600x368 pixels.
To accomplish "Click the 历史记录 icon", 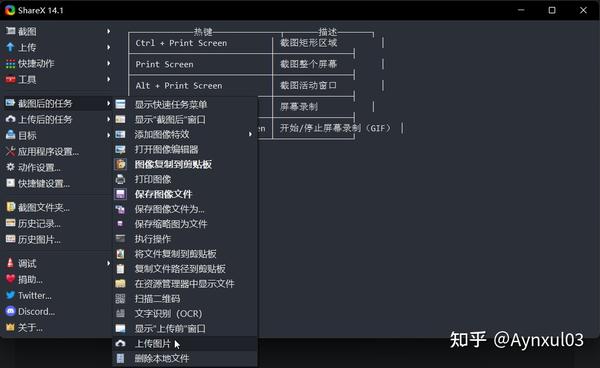I will [10, 223].
